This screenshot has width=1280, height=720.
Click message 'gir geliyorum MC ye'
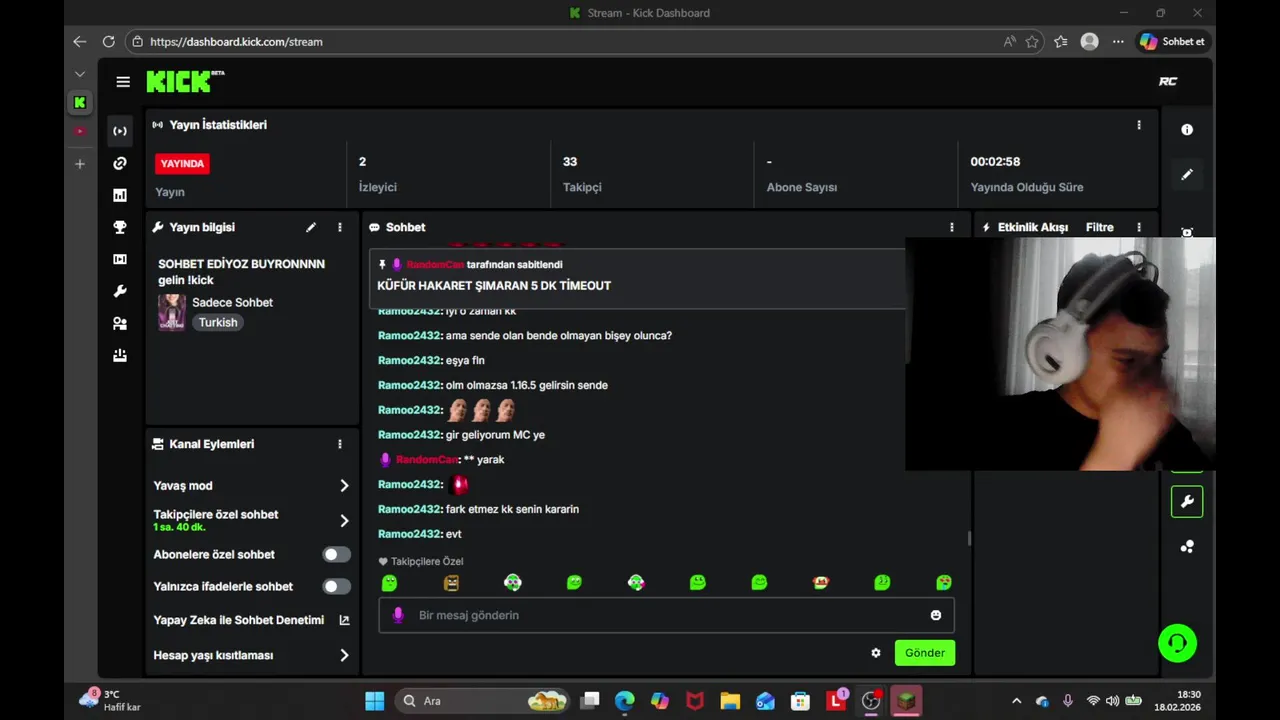[x=495, y=435]
